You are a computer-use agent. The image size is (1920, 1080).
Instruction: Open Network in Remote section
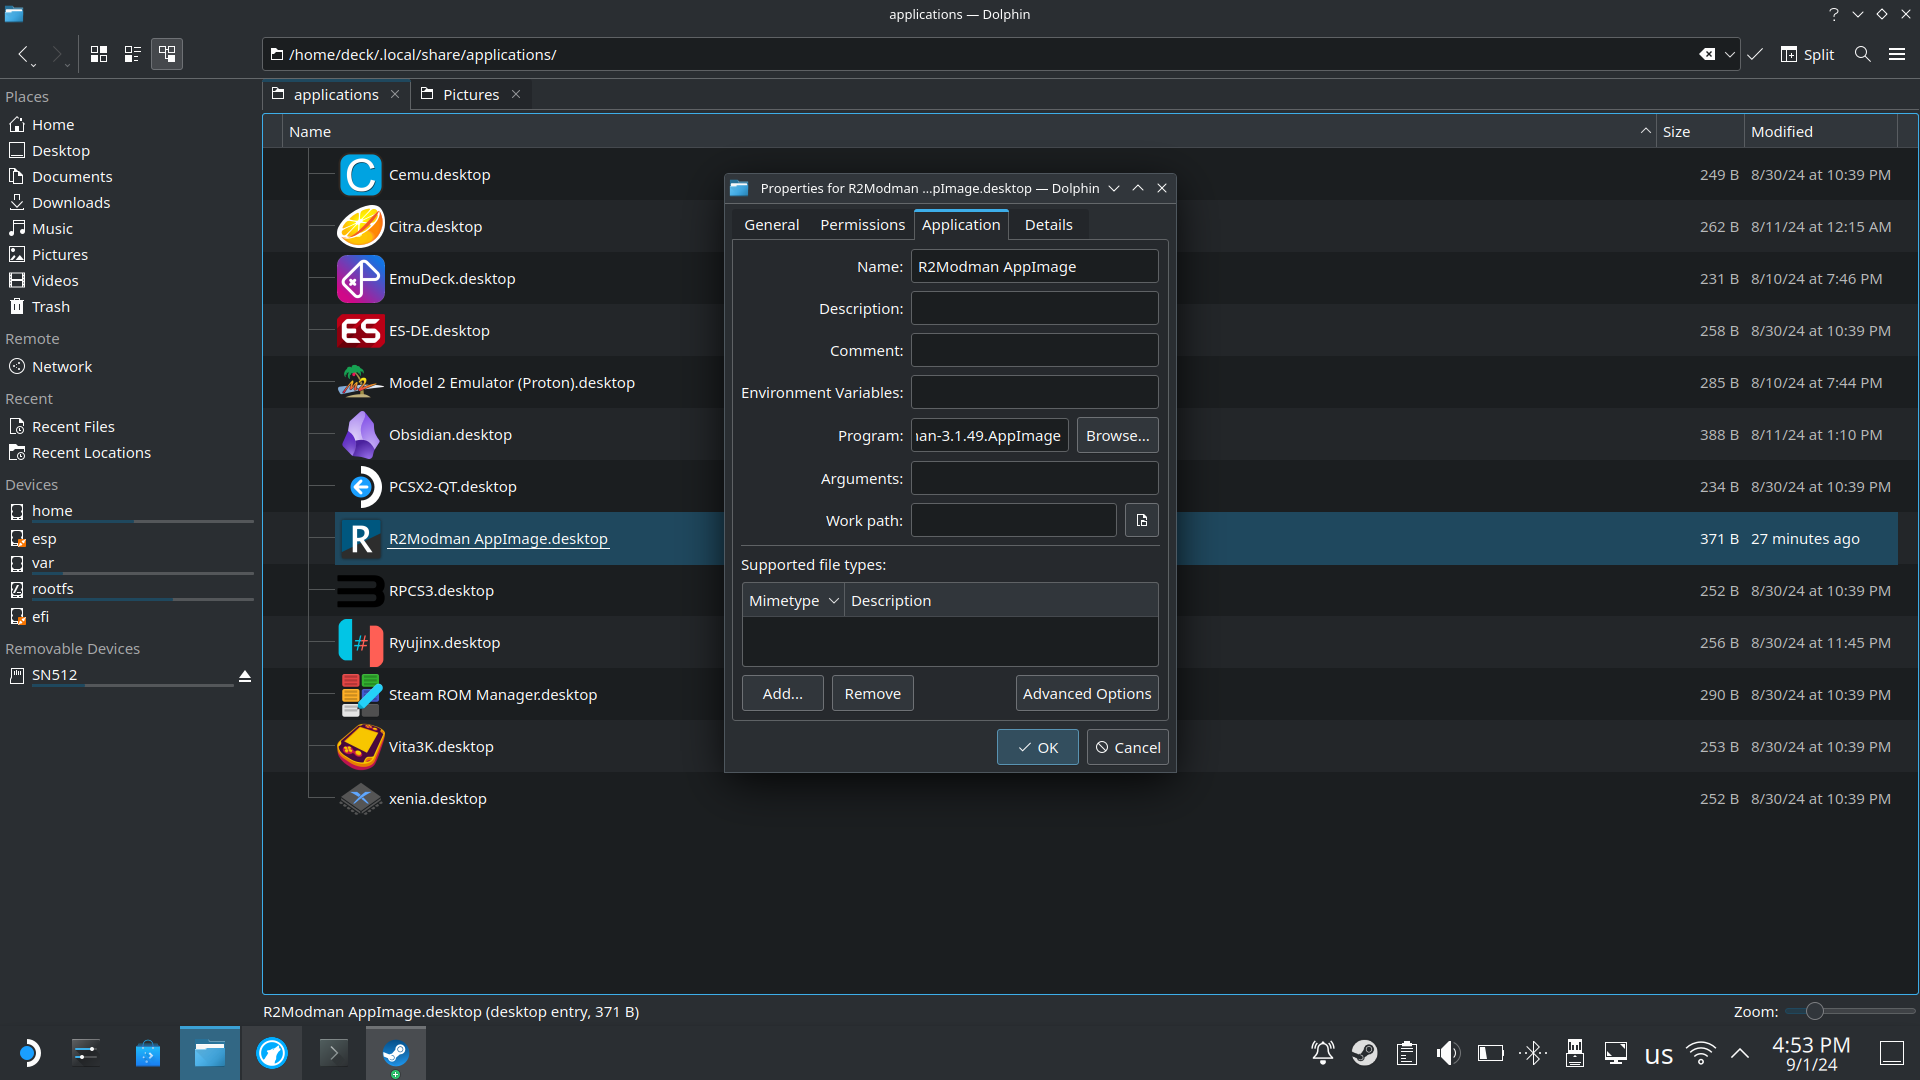[x=130, y=367]
